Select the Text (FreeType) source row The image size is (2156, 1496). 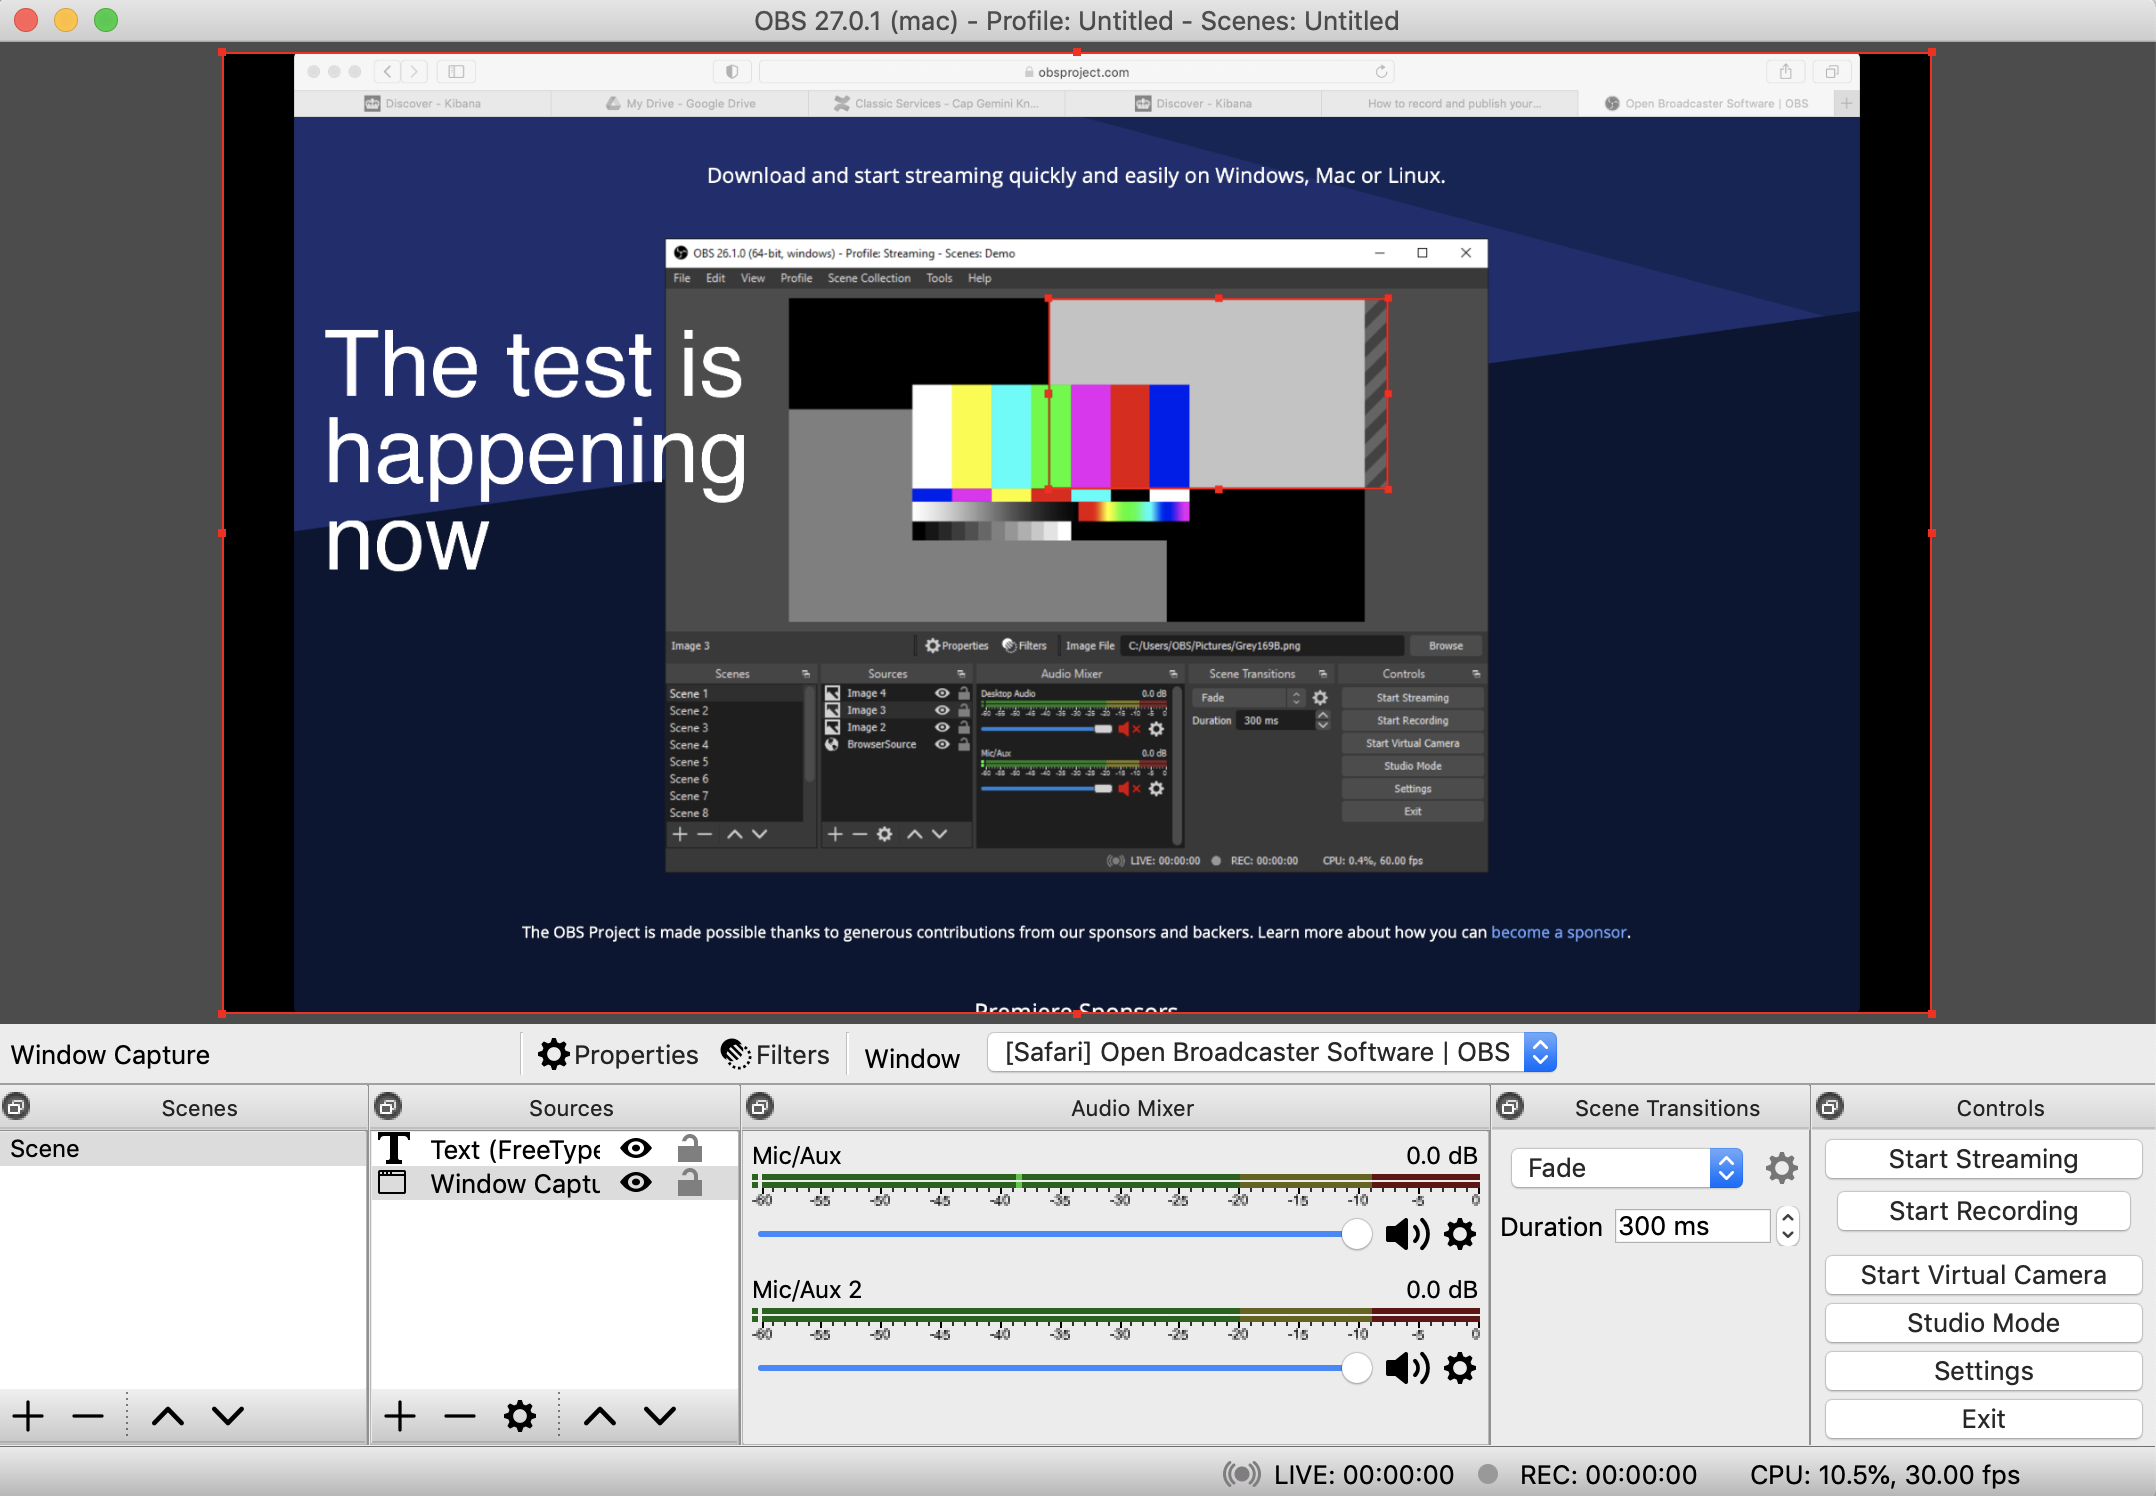tap(555, 1148)
